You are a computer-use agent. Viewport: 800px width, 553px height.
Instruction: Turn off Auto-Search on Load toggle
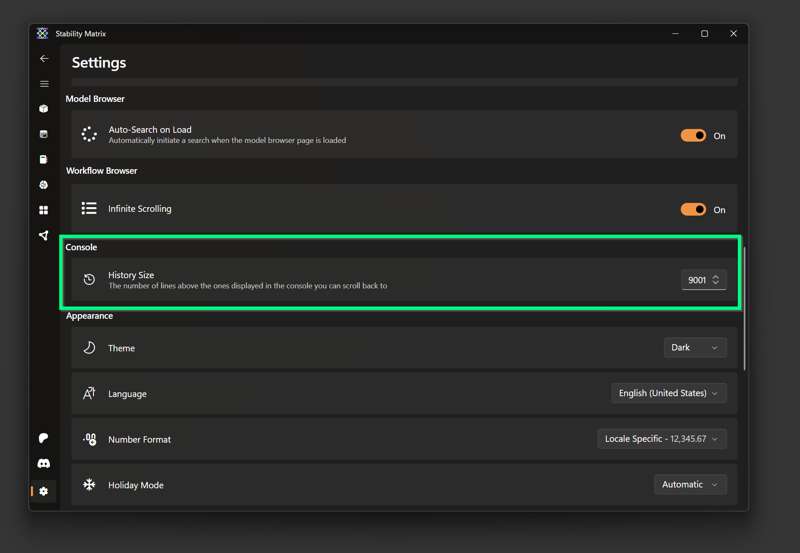click(x=693, y=135)
